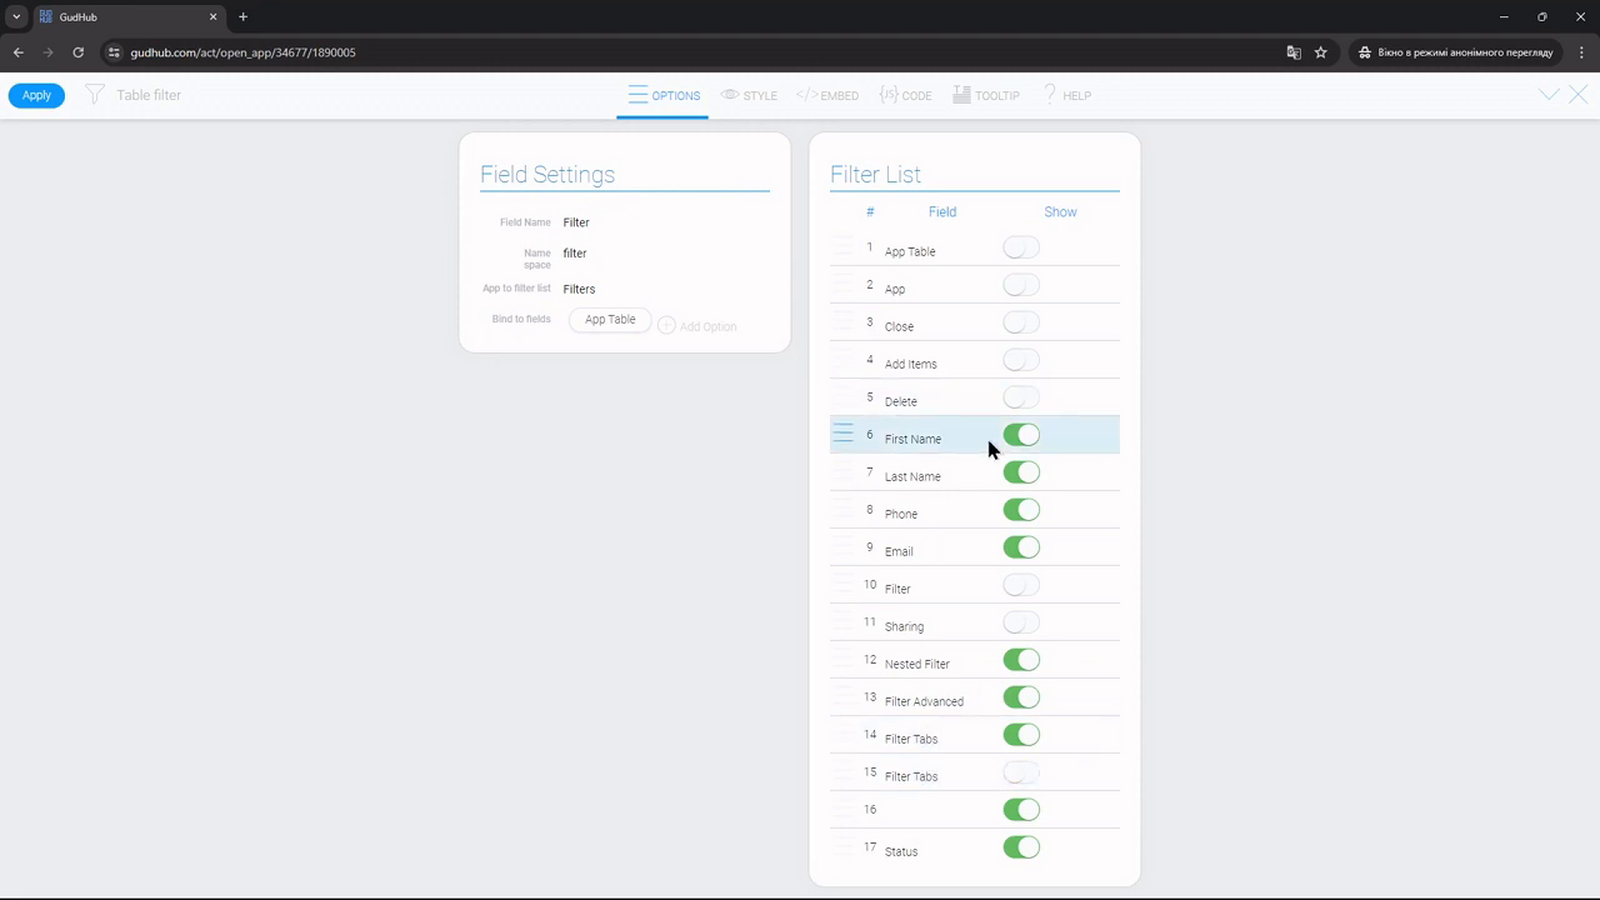Screen dimensions: 1600x900
Task: Open a new browser tab with plus
Action: 243,17
